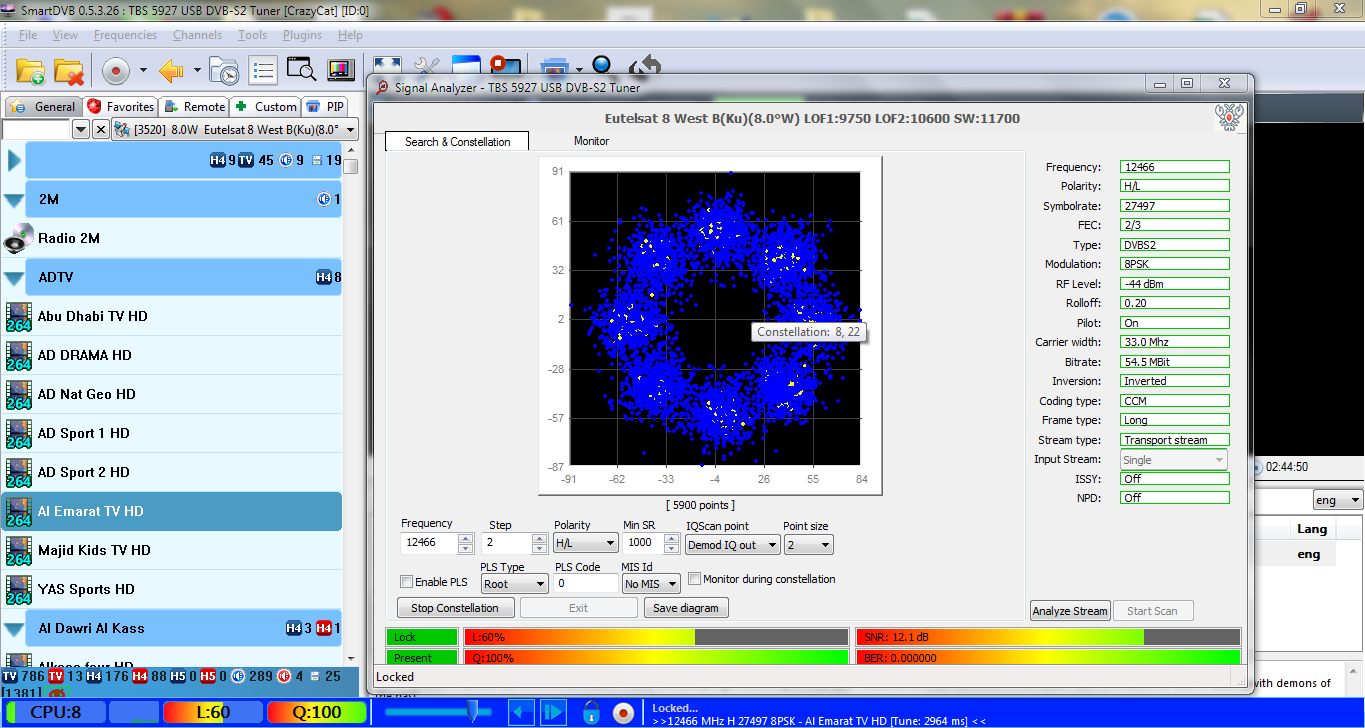Open the satellite selector Eutelsat 8 West dropdown
The height and width of the screenshot is (728, 1365).
235,129
